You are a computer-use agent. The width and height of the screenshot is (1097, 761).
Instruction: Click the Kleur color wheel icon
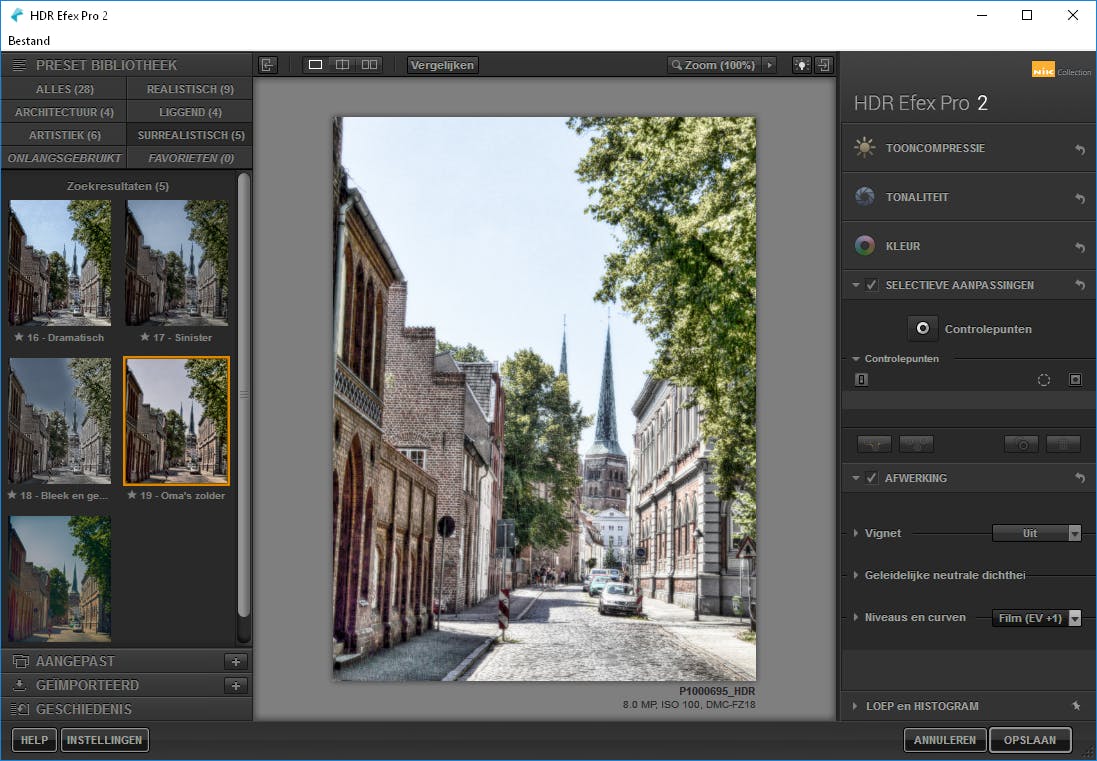865,246
